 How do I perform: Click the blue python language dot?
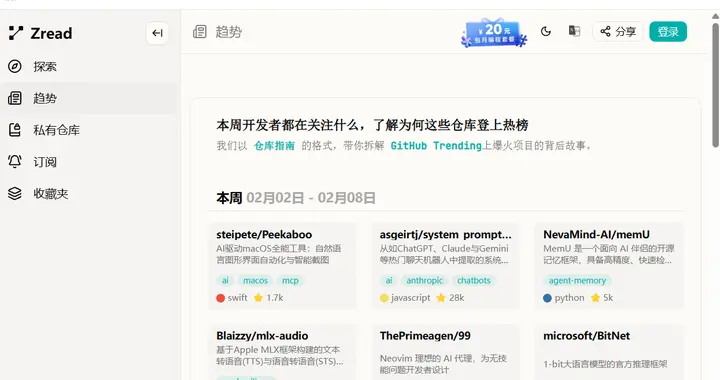tap(547, 298)
